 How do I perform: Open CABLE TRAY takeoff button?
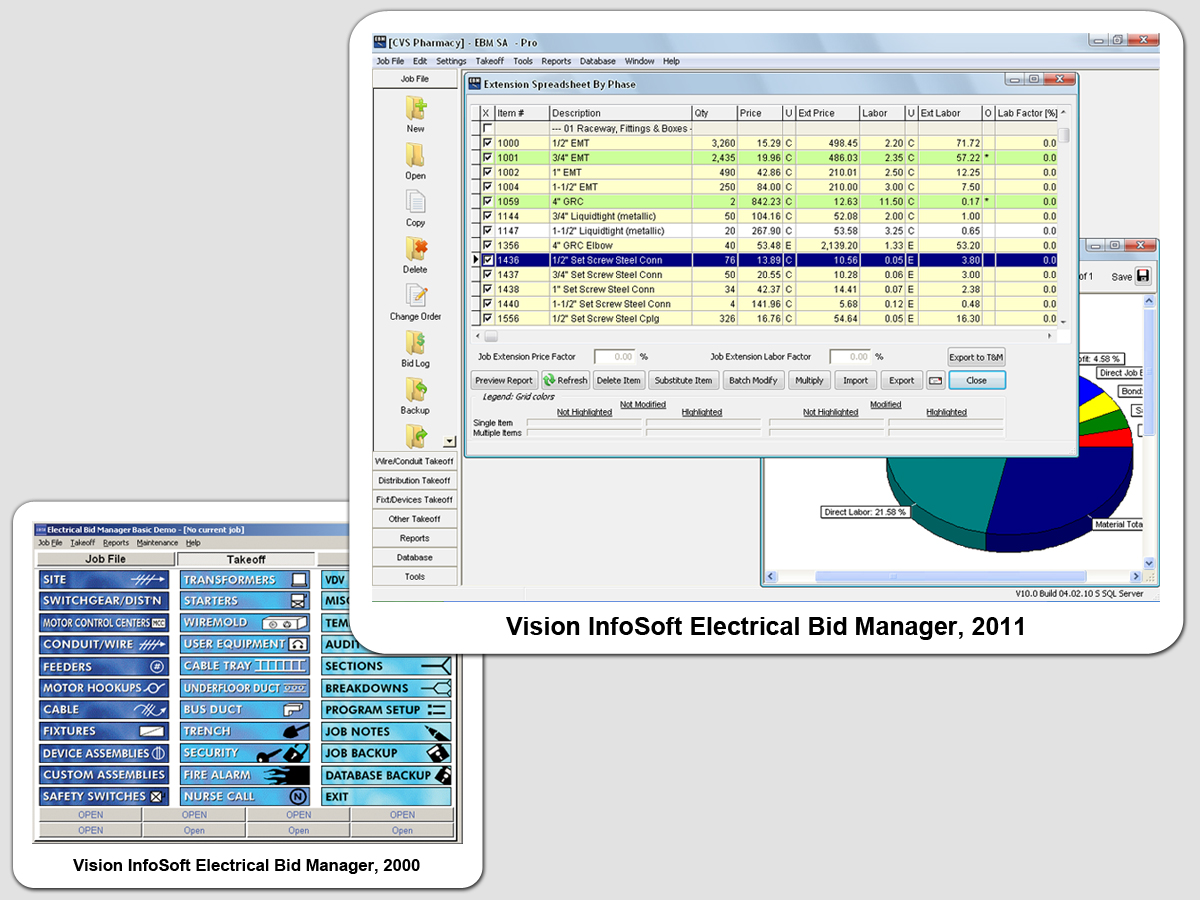(246, 666)
